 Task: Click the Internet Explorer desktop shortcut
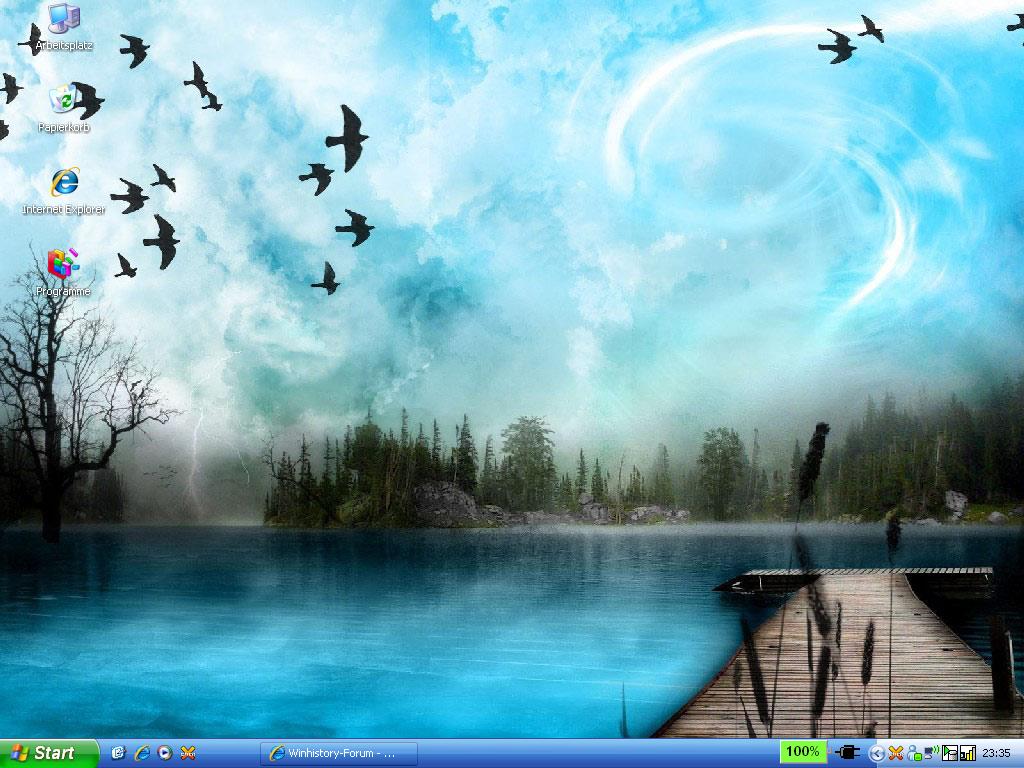click(x=64, y=182)
